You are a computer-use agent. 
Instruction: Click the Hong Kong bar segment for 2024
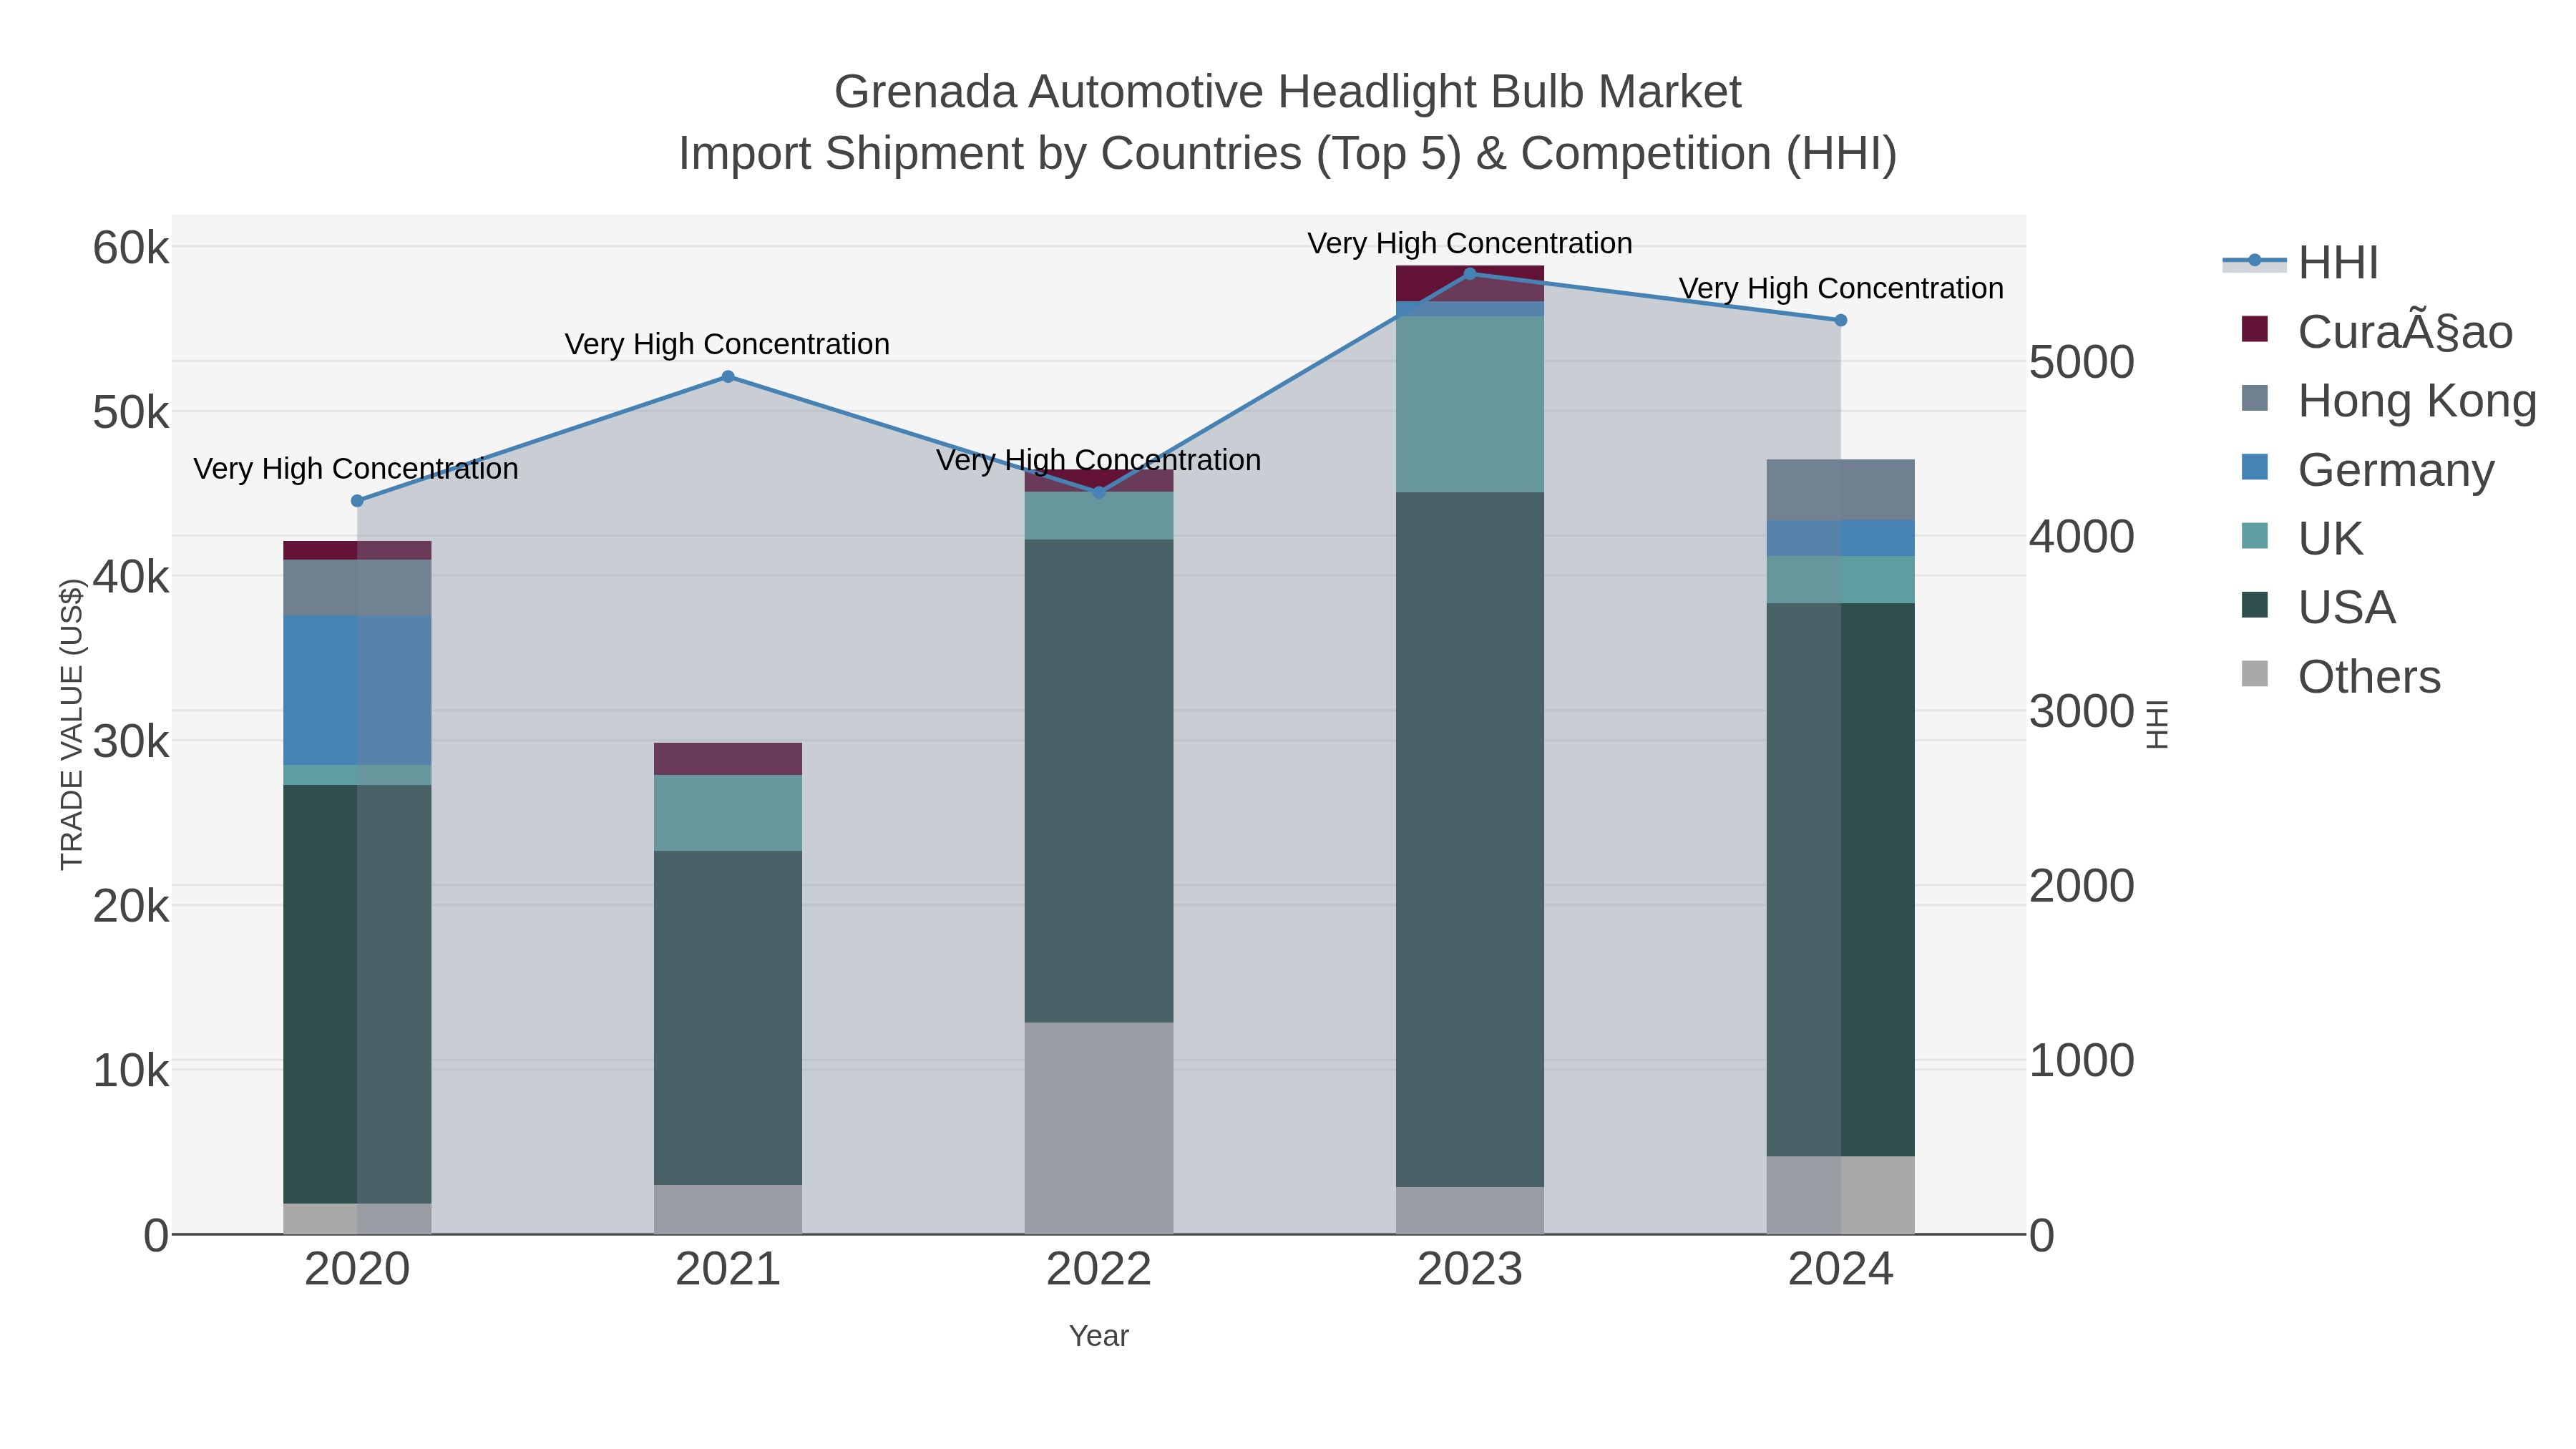[x=1841, y=490]
